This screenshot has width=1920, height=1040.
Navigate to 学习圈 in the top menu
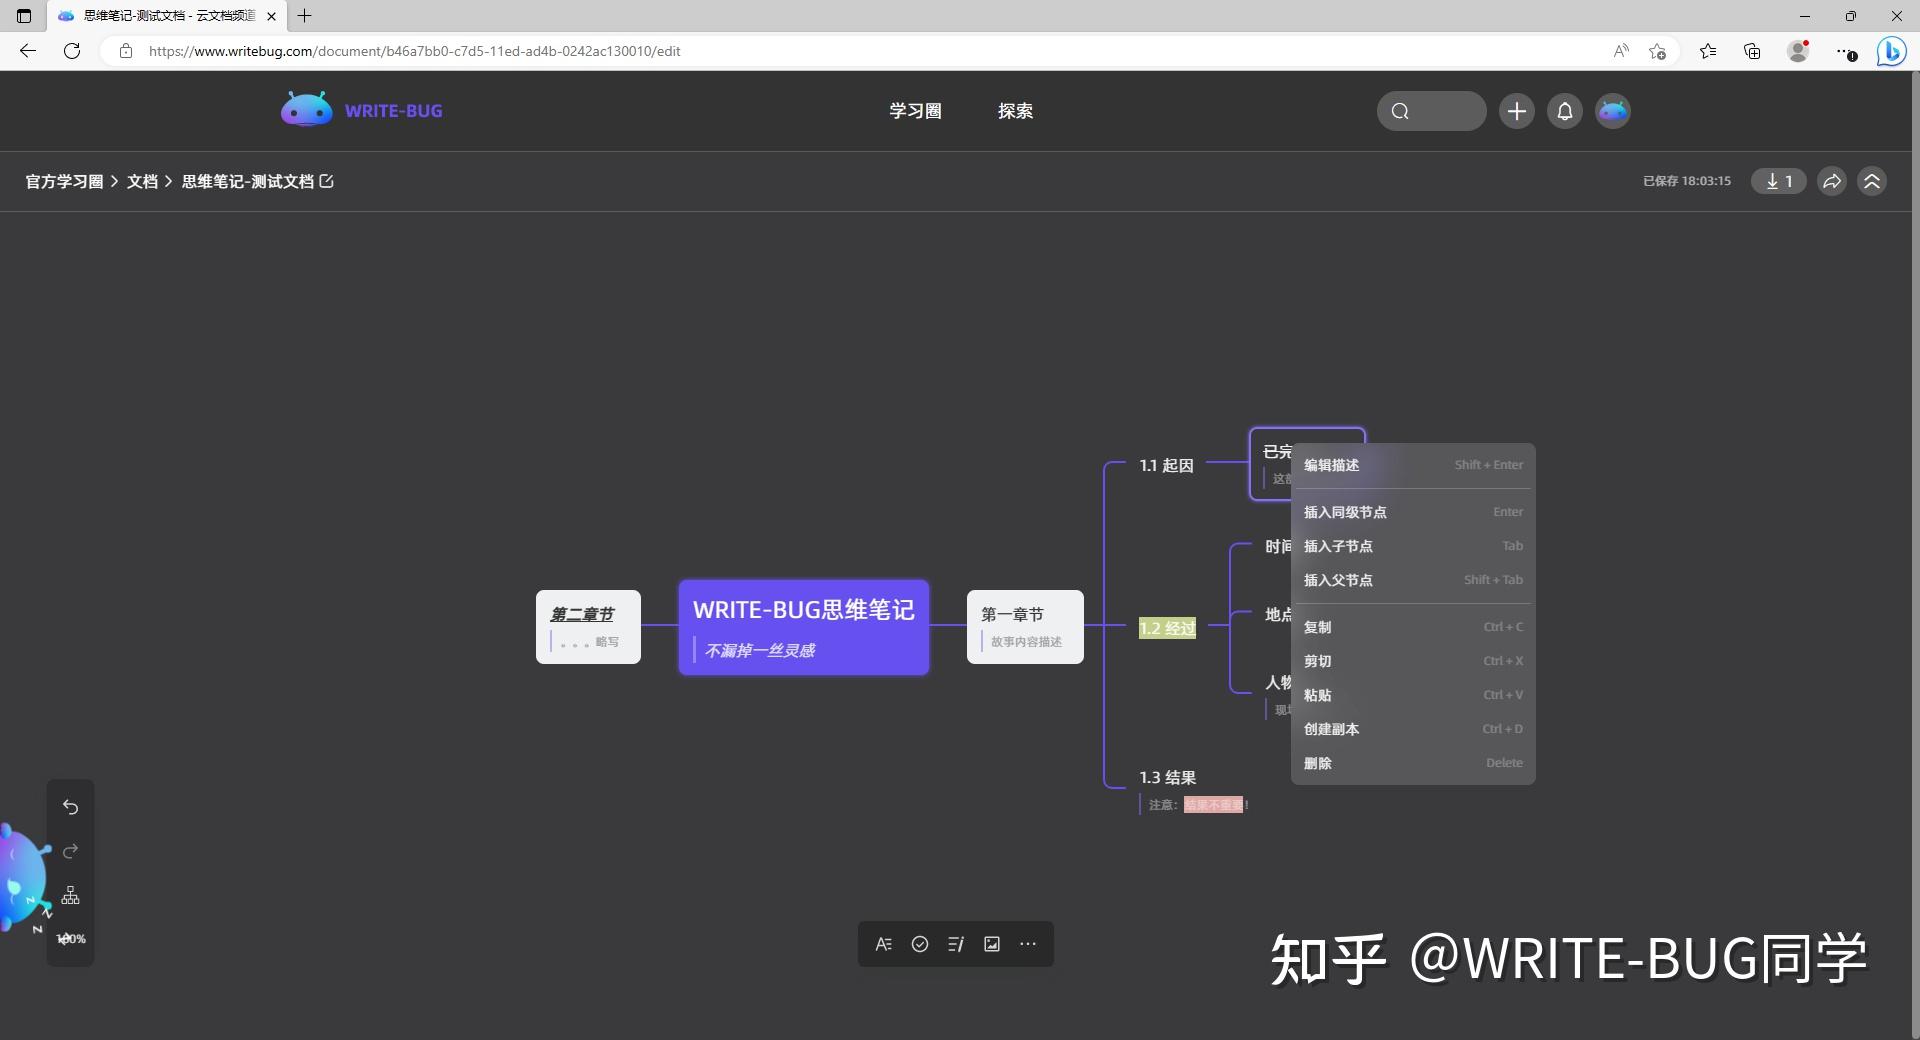pos(915,111)
